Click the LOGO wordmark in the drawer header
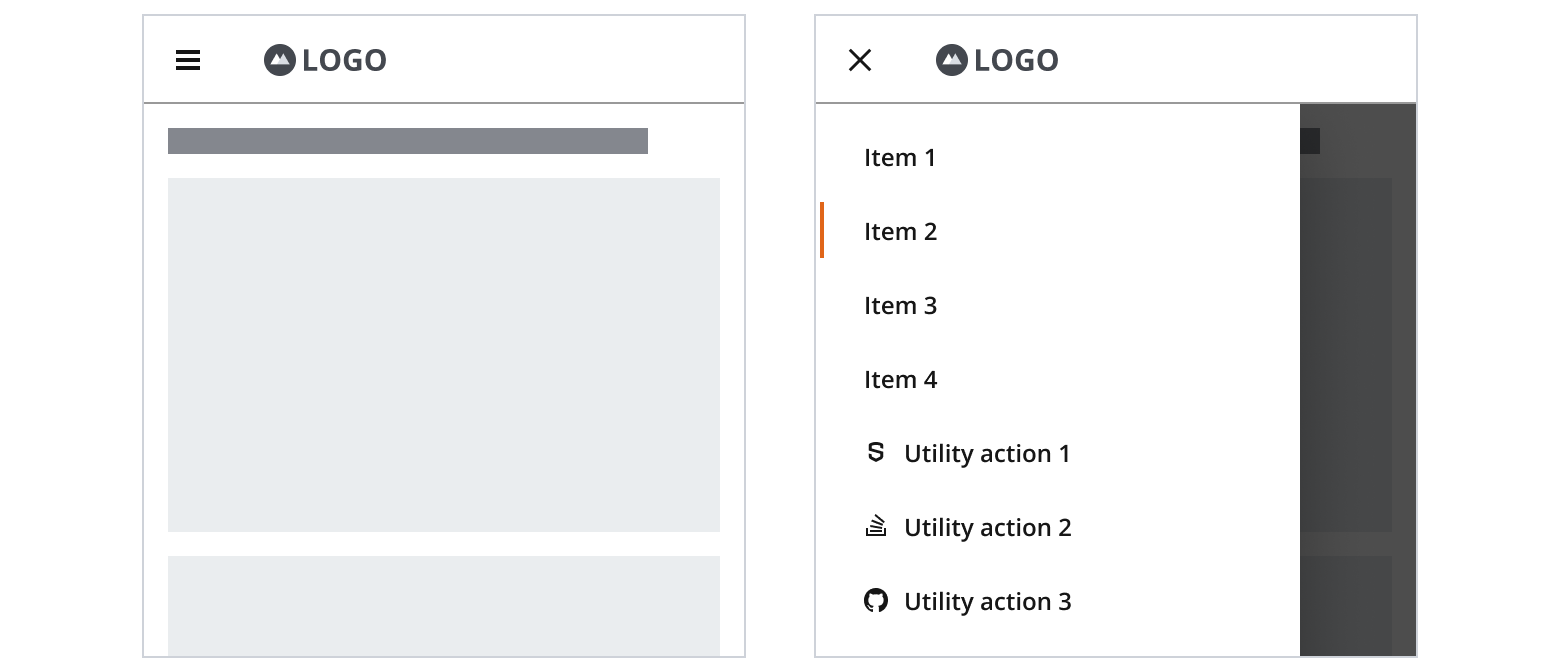The image size is (1560, 672). point(1018,60)
